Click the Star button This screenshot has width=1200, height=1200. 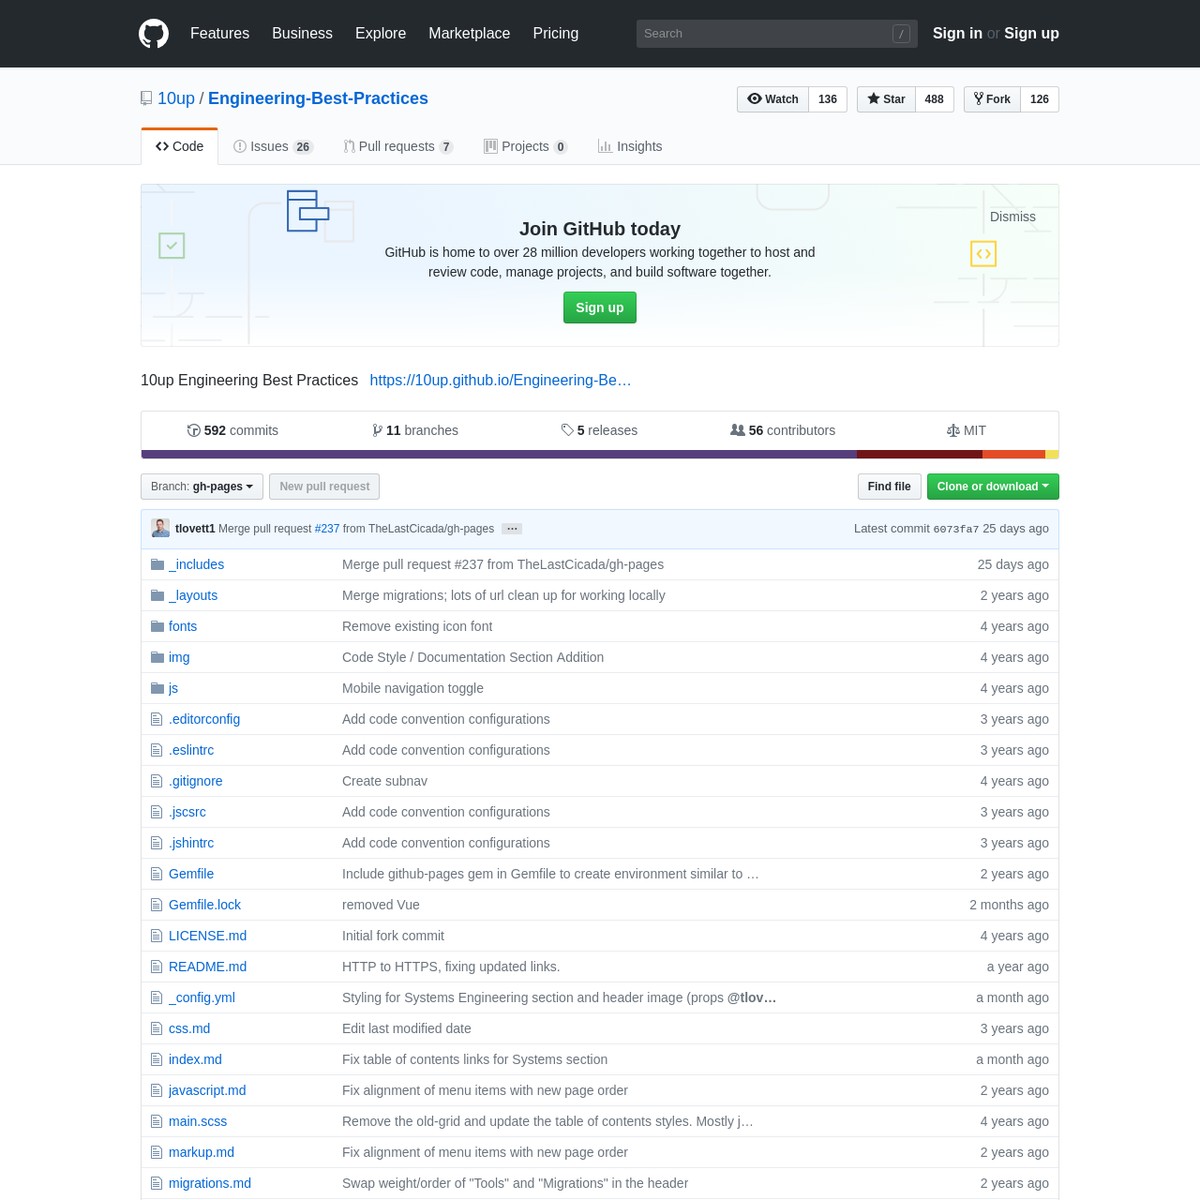[x=886, y=99]
